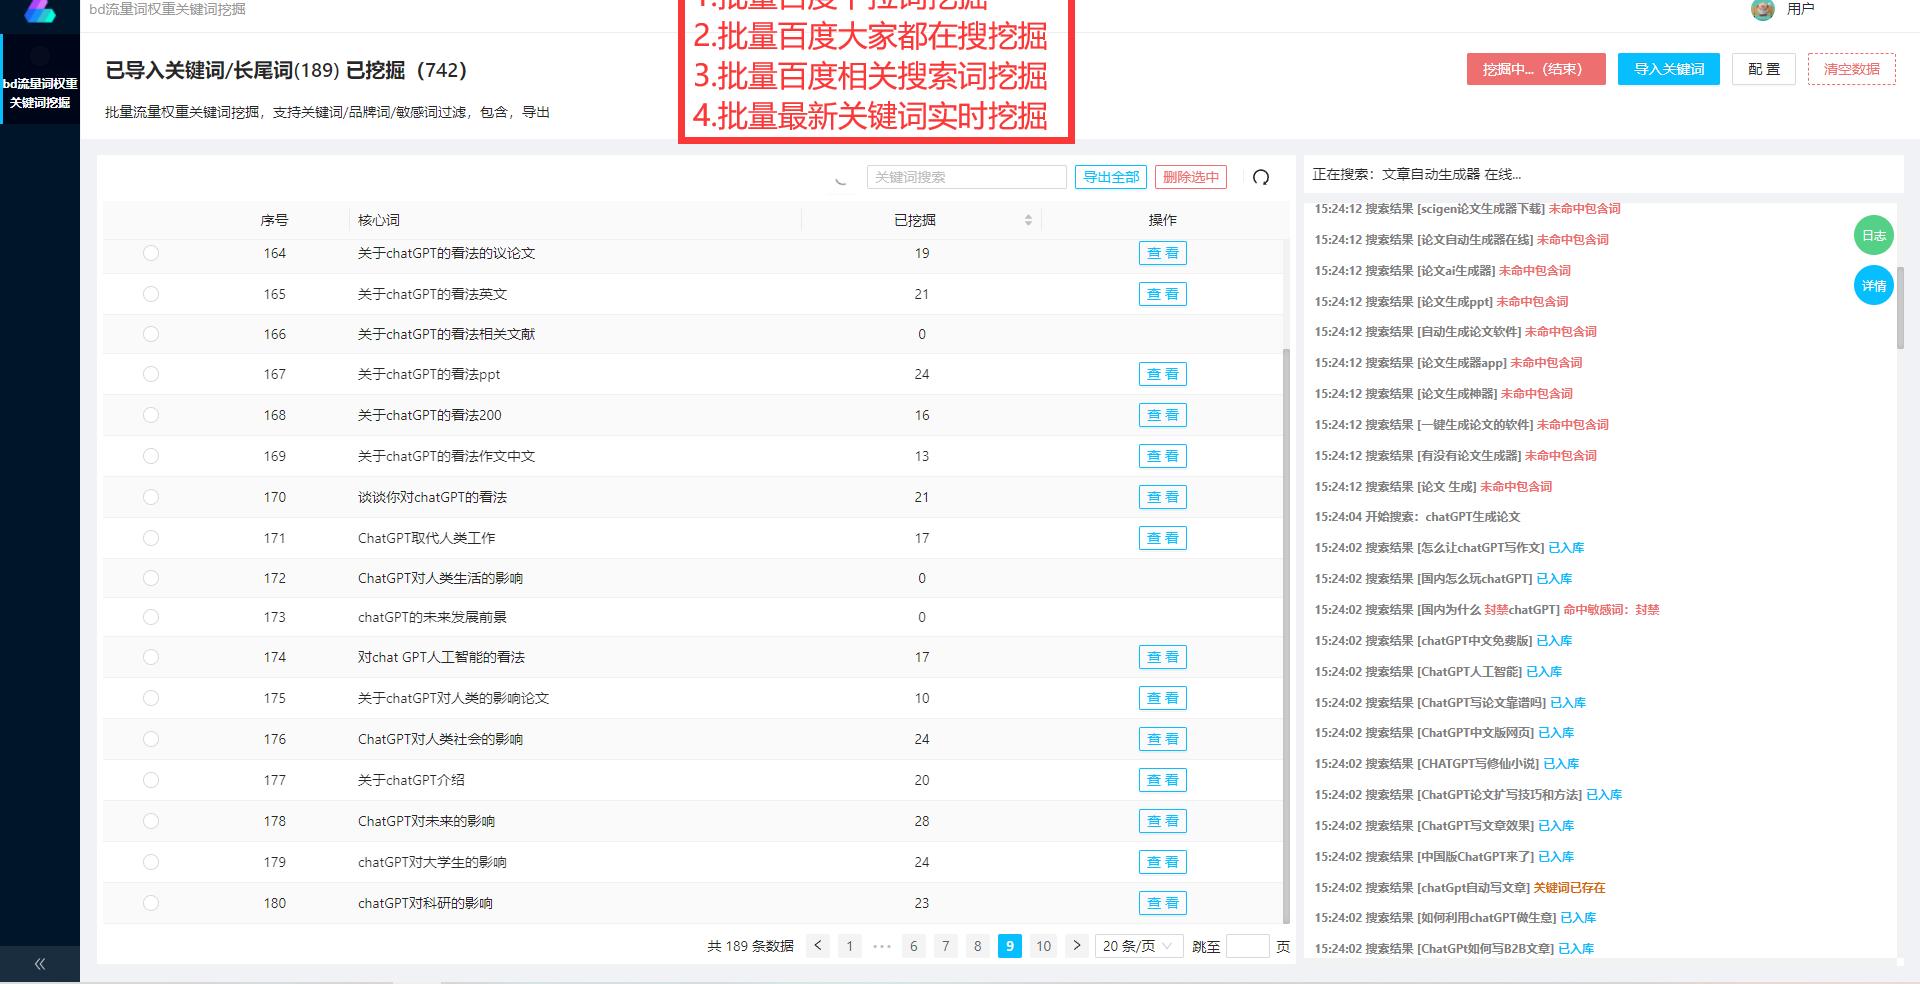Click keyword chatGPT对科研的影响
This screenshot has height=984, width=1920.
click(x=425, y=903)
